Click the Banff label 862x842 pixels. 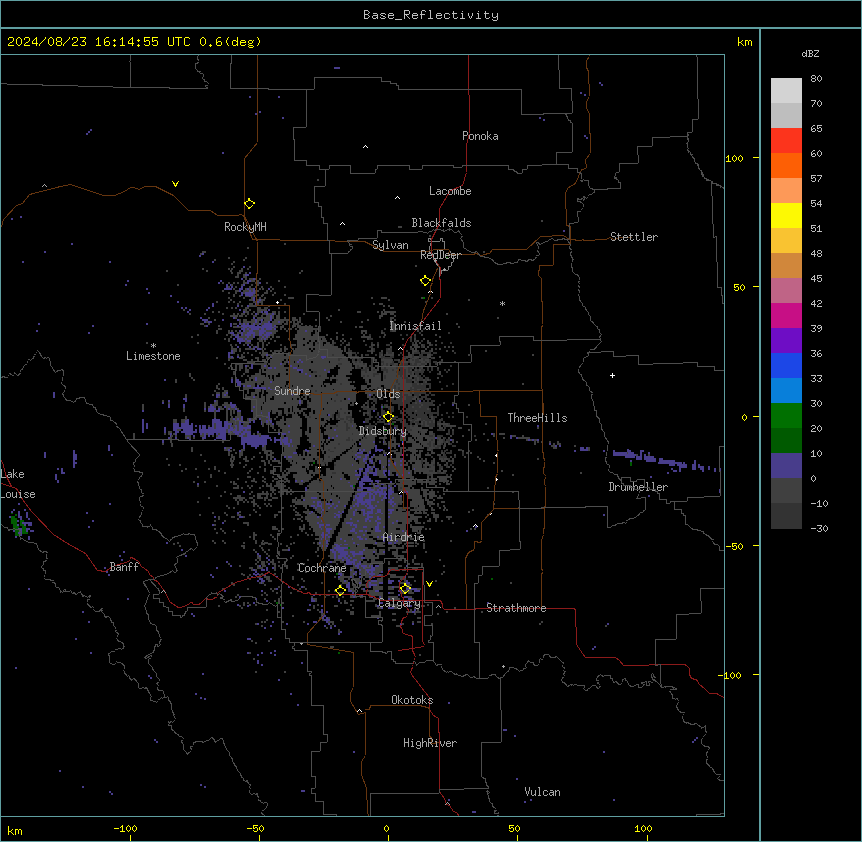(x=124, y=567)
